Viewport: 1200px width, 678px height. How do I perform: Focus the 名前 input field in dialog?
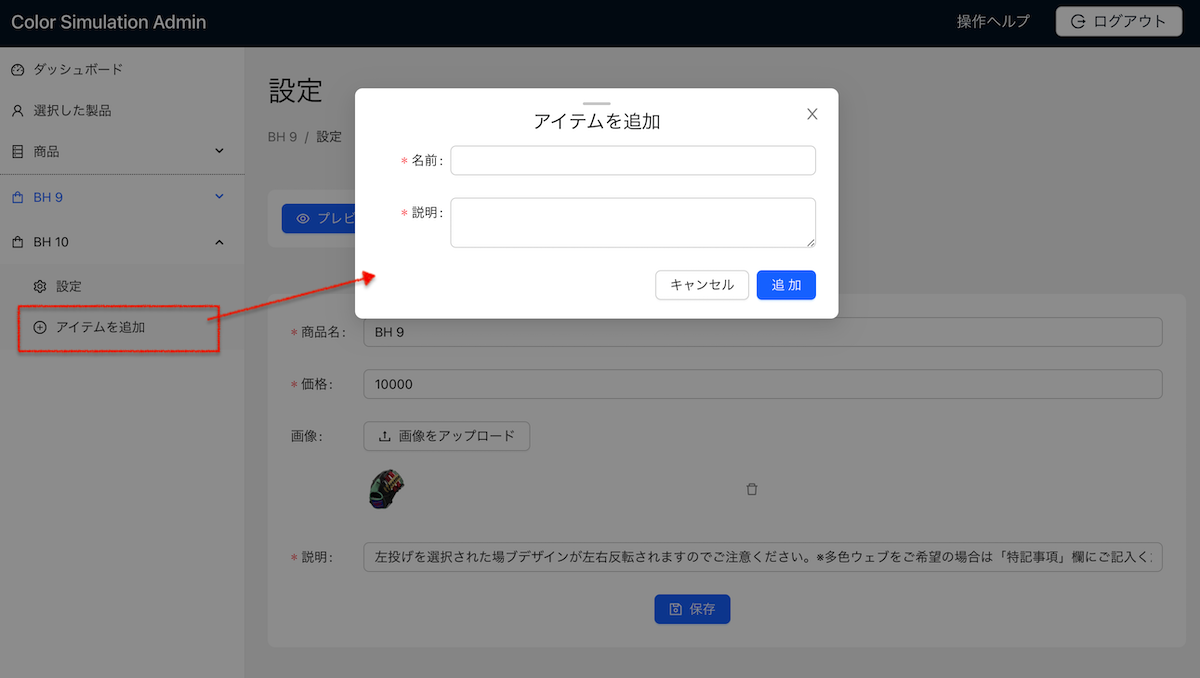[x=632, y=161]
